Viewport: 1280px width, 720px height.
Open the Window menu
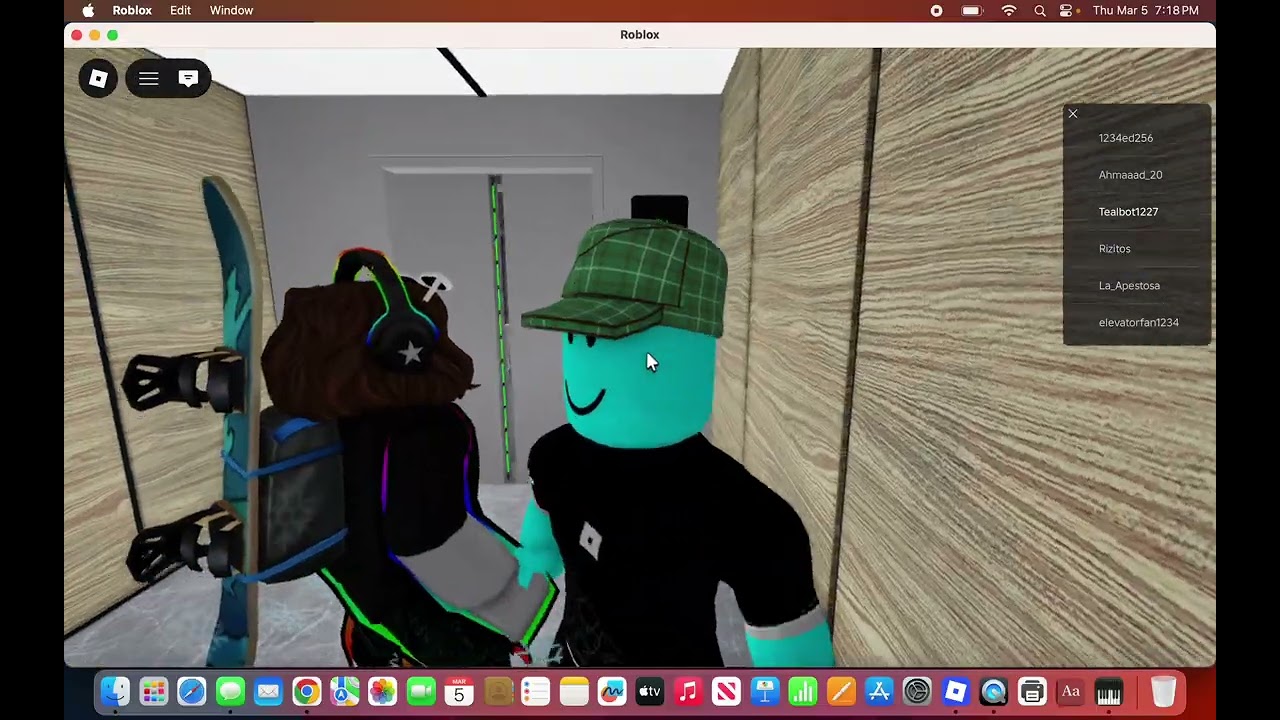point(231,10)
